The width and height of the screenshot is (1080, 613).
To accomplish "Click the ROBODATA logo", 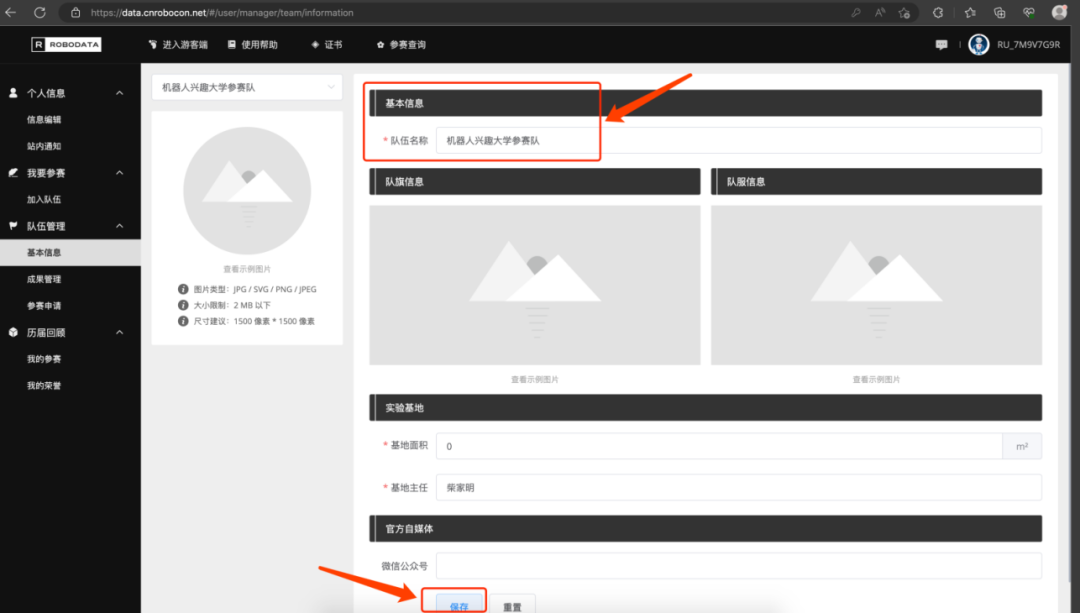I will pyautogui.click(x=66, y=45).
